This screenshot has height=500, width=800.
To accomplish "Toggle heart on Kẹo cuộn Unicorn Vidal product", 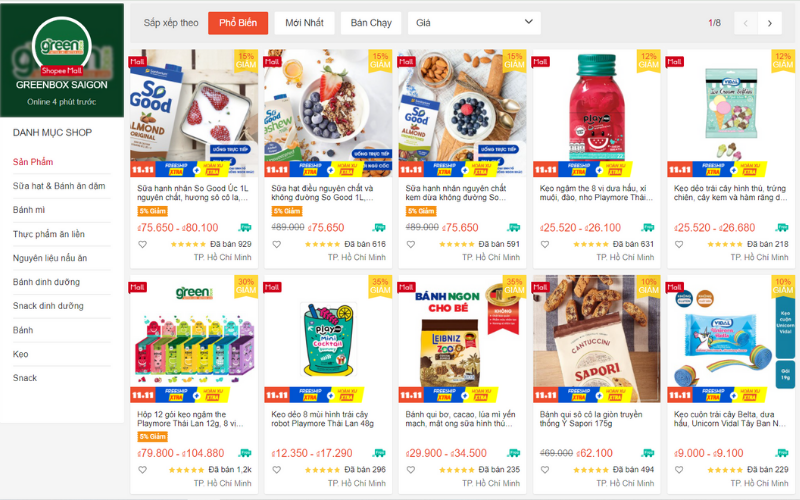I will pyautogui.click(x=679, y=470).
